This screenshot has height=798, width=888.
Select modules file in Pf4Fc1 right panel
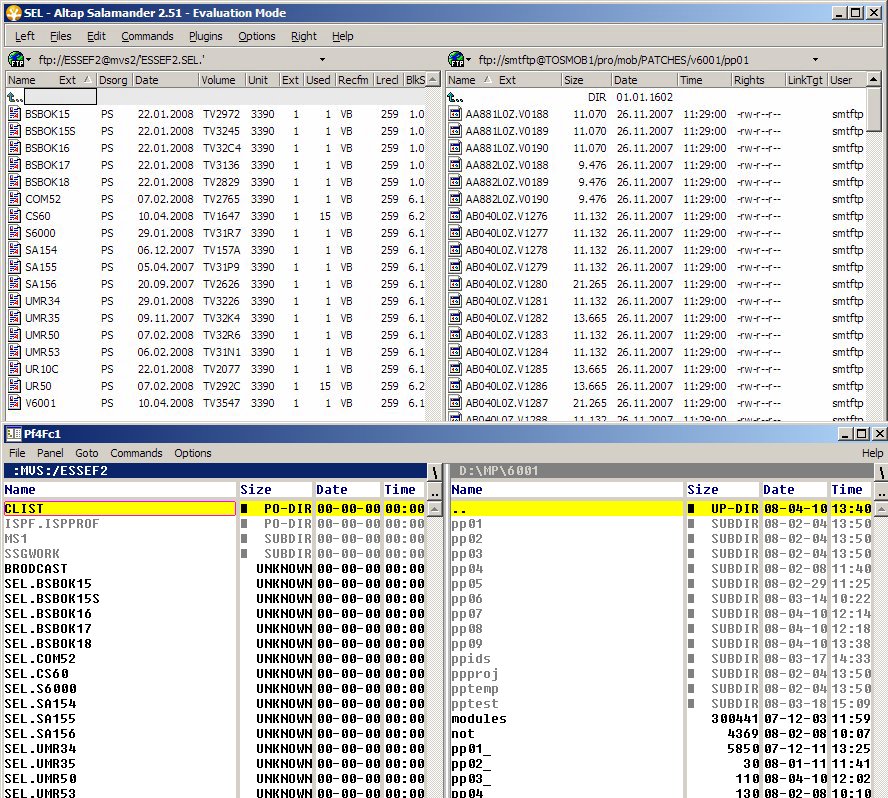tap(479, 719)
